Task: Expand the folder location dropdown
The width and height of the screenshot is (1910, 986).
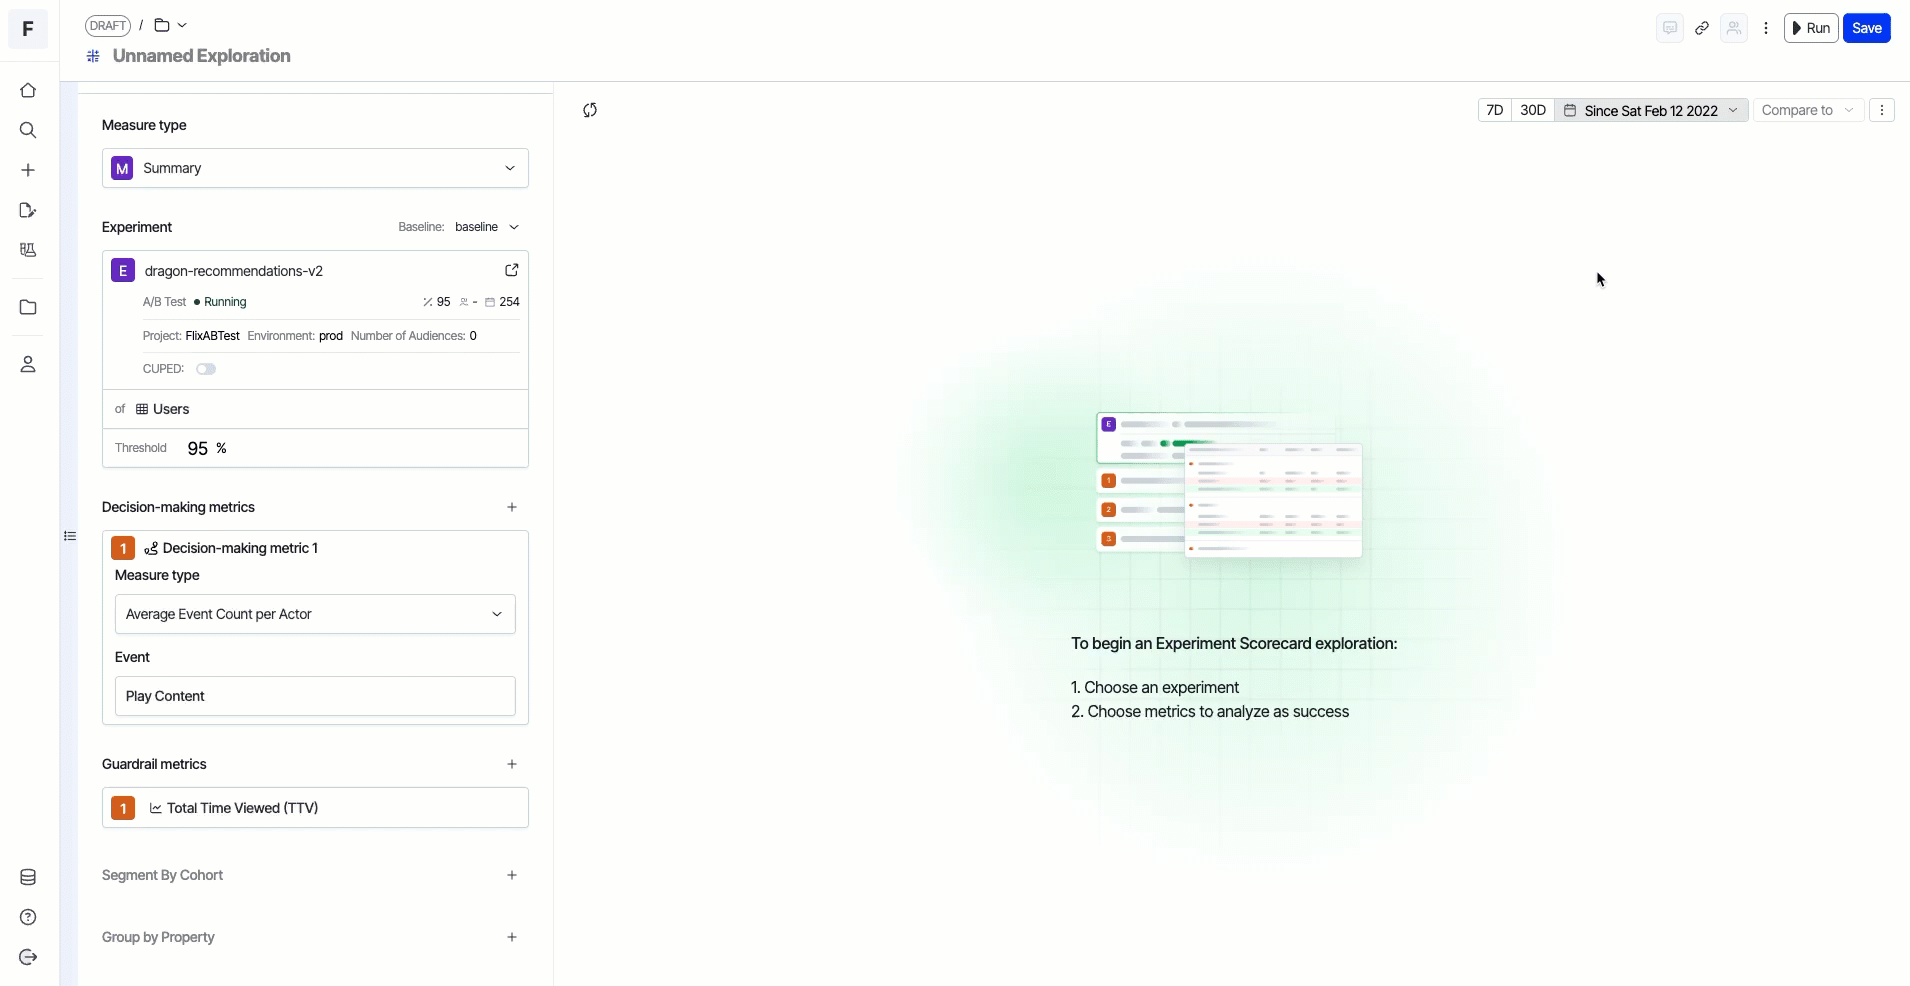Action: tap(171, 25)
